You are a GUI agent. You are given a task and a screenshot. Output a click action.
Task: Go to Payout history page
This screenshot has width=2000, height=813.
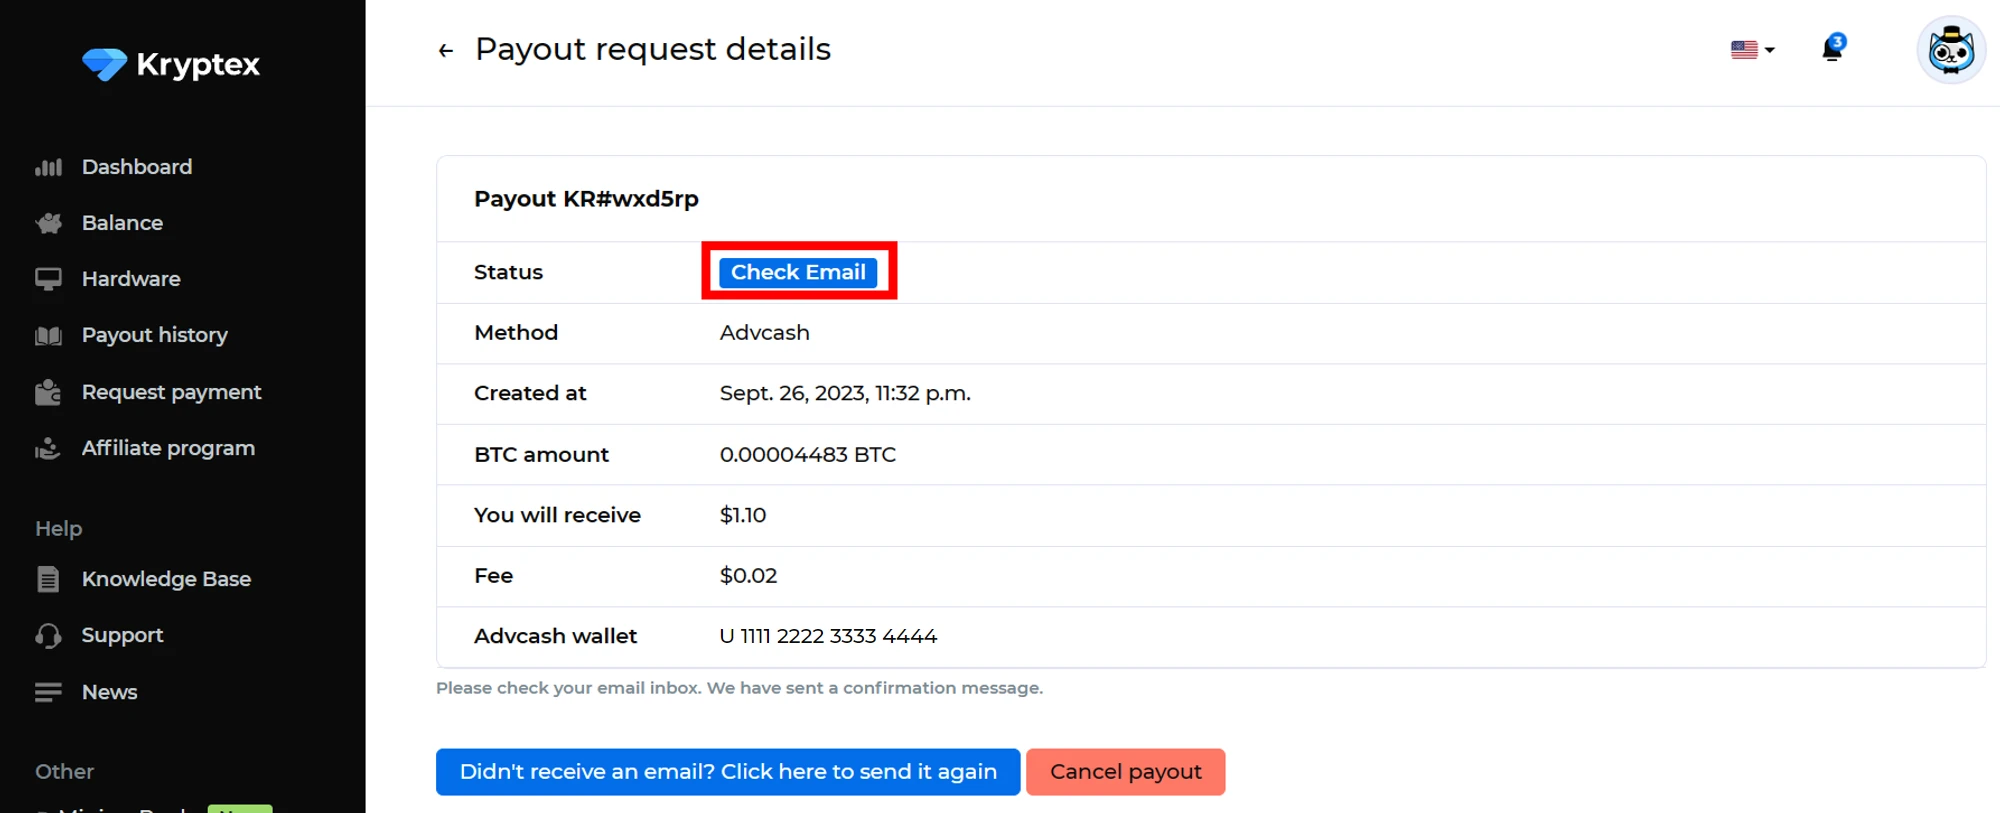pos(154,335)
